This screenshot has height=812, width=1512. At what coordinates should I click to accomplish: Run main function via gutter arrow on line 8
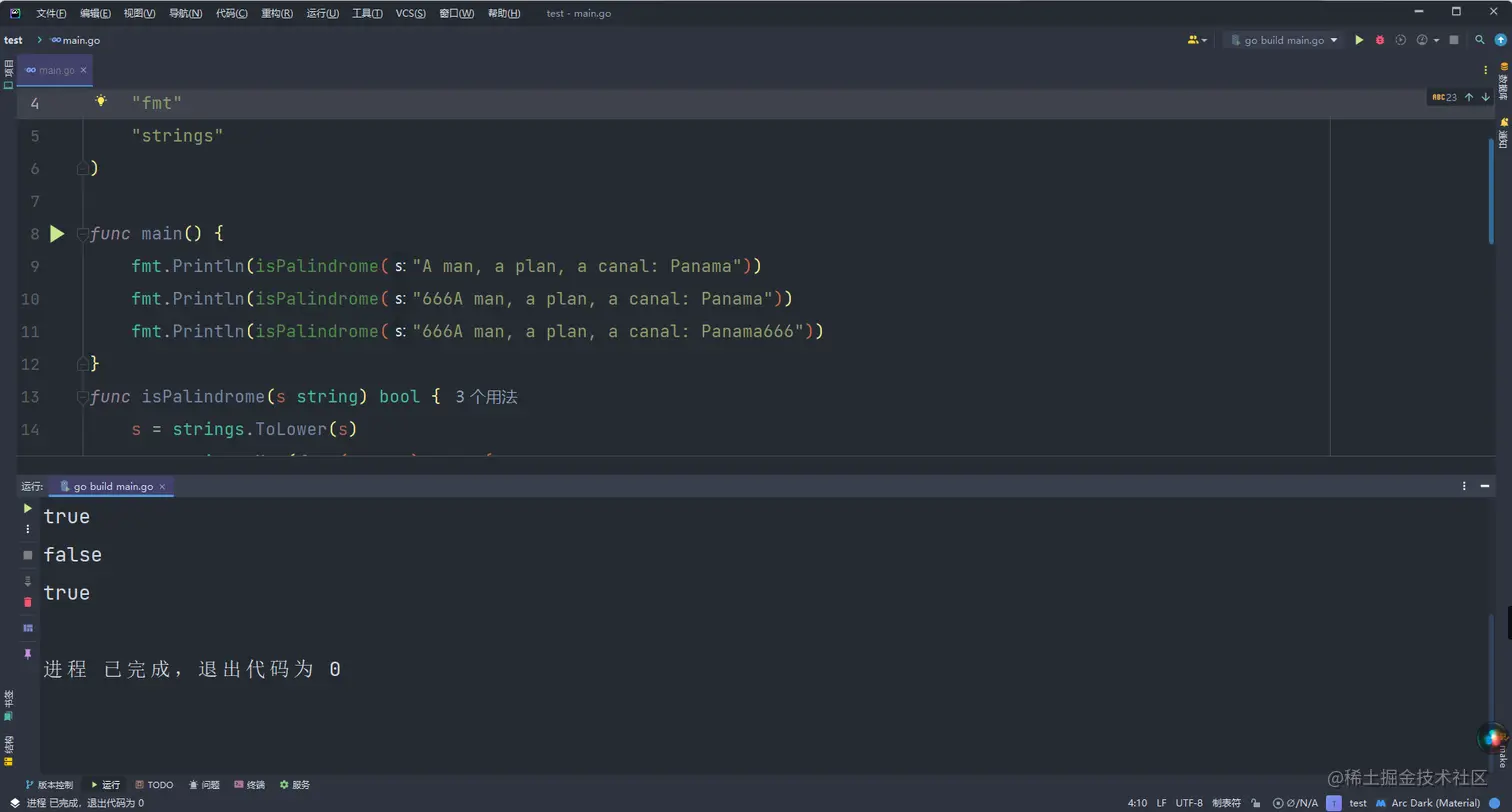pos(57,234)
